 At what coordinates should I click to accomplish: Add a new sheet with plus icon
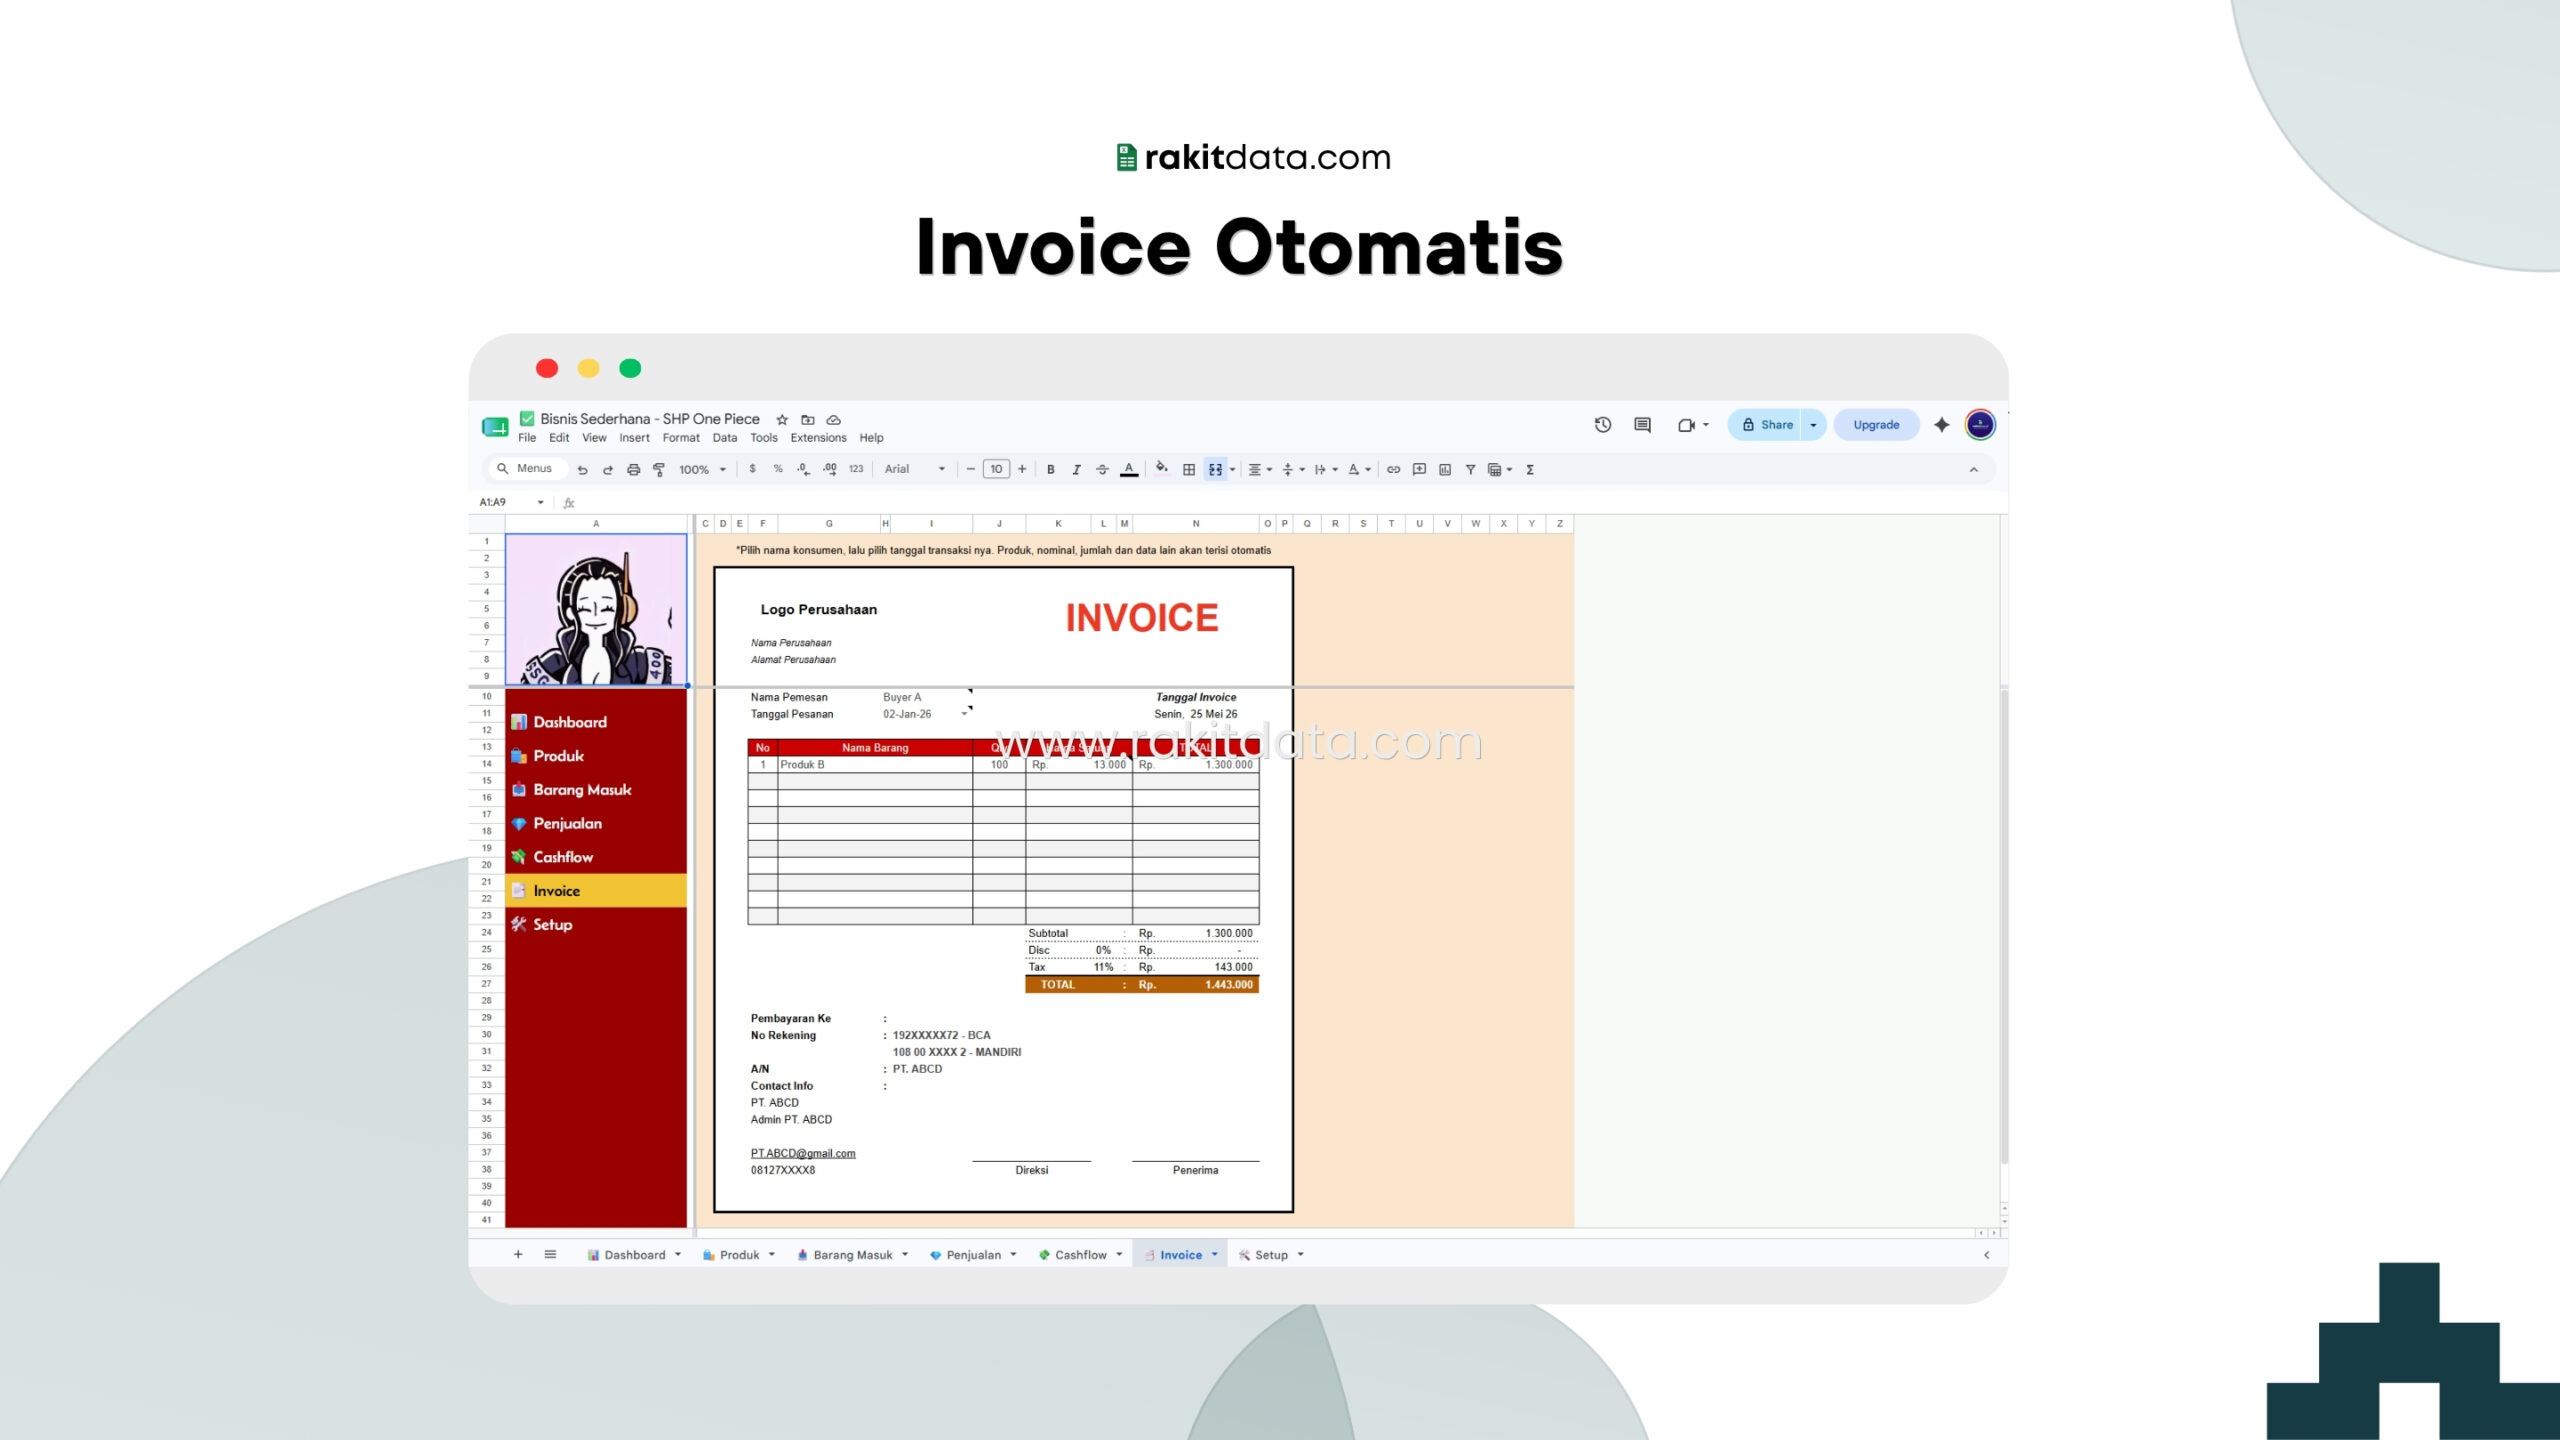(518, 1255)
